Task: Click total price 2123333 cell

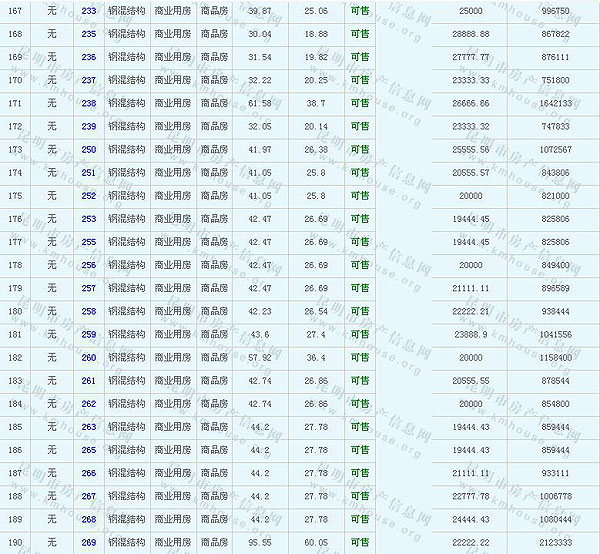Action: [x=553, y=543]
